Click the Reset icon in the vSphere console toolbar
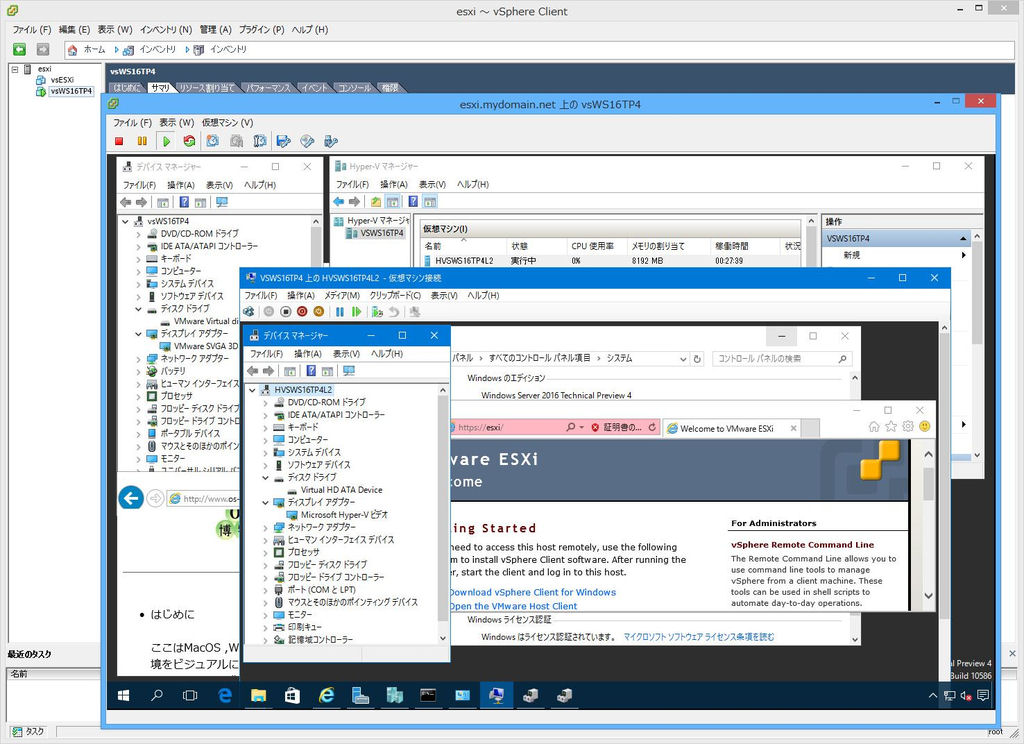Image resolution: width=1024 pixels, height=744 pixels. tap(189, 141)
